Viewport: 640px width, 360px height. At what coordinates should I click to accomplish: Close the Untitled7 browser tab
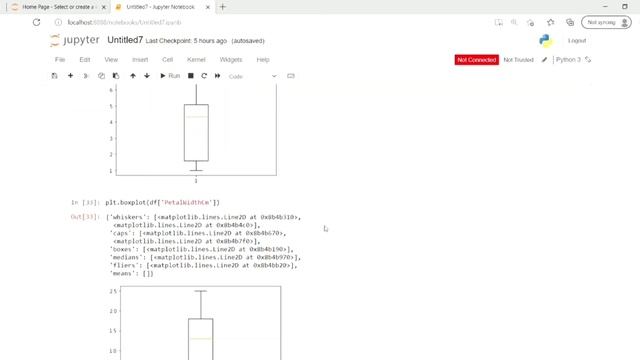pos(208,7)
